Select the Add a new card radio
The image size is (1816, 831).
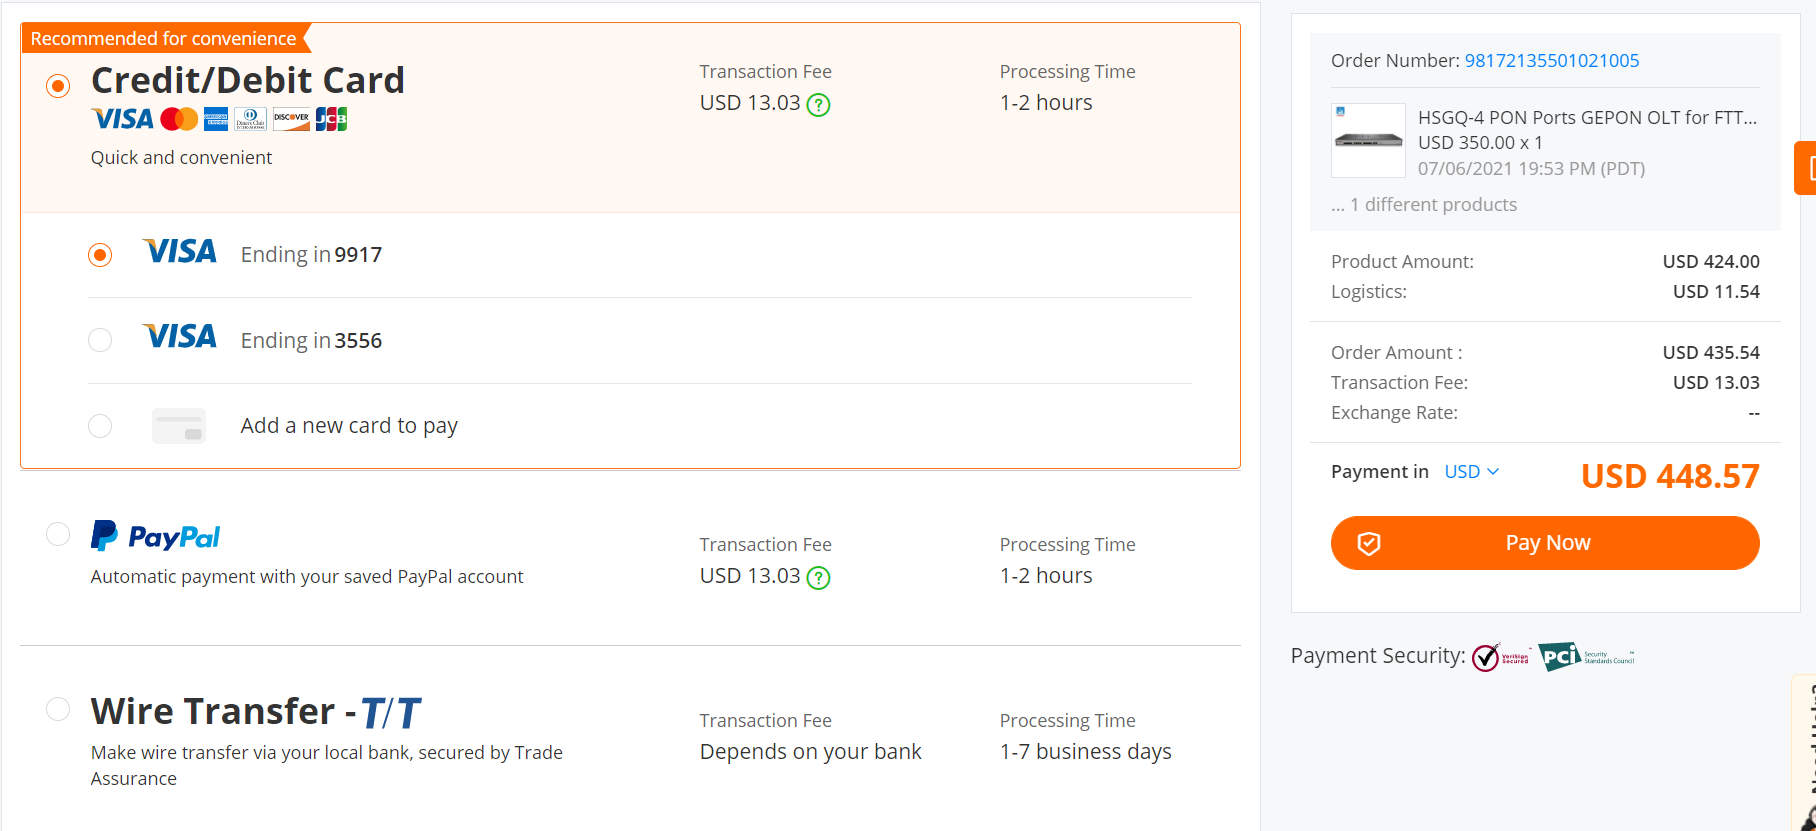pos(100,426)
